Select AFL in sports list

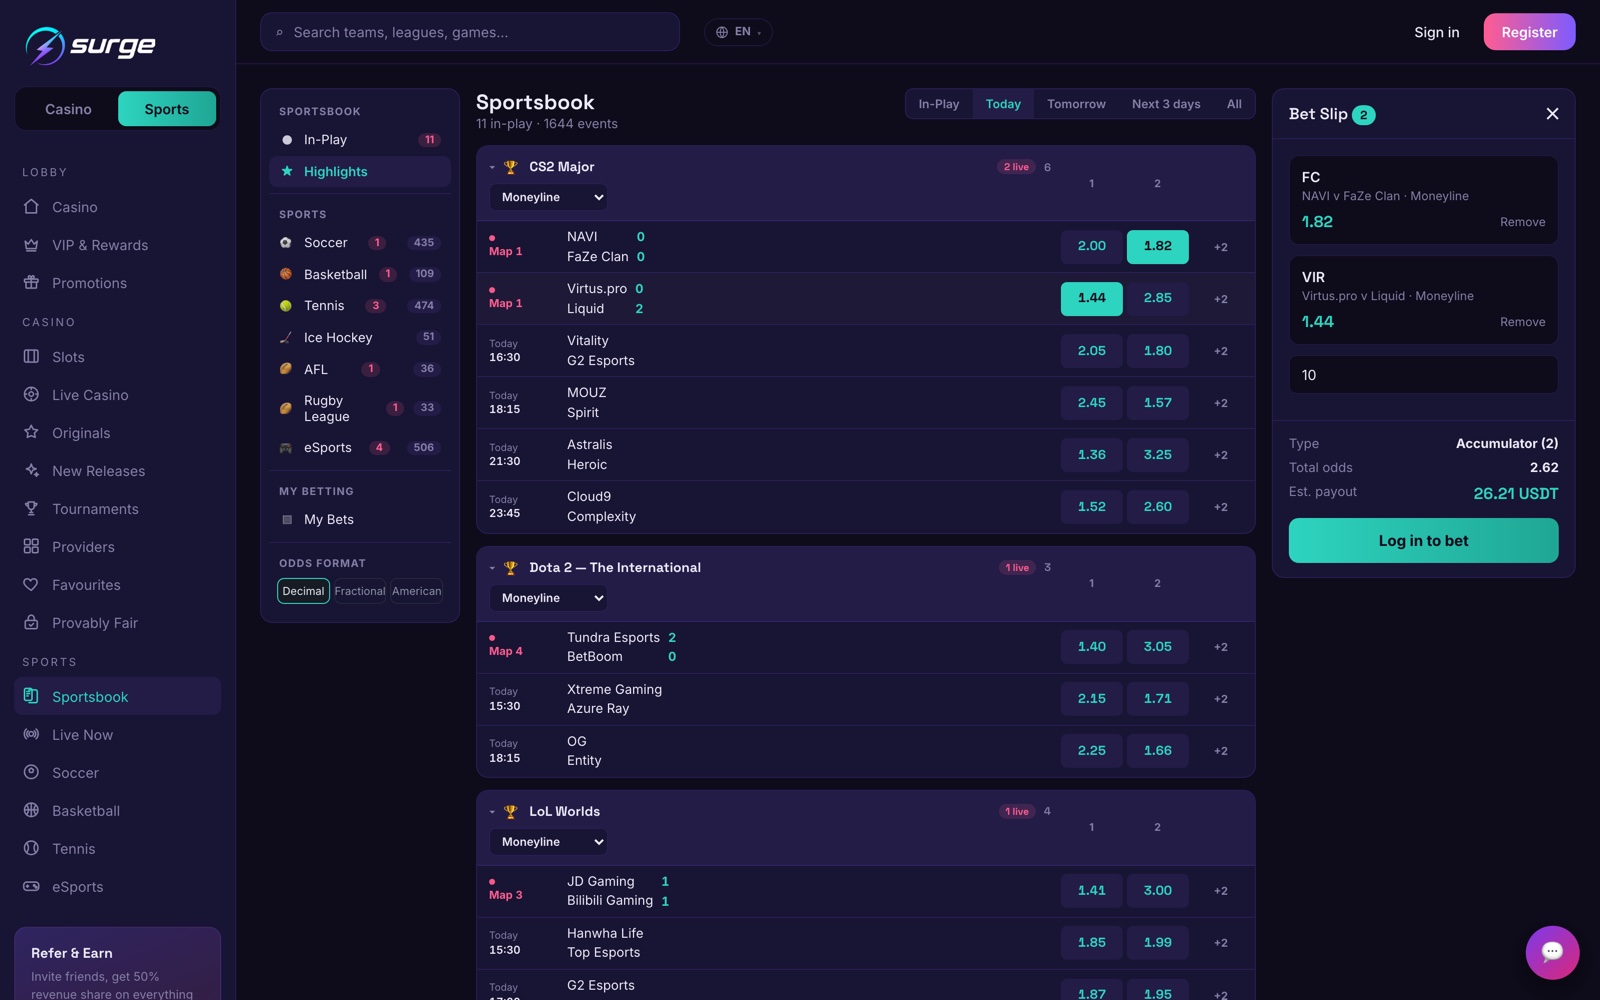360,369
